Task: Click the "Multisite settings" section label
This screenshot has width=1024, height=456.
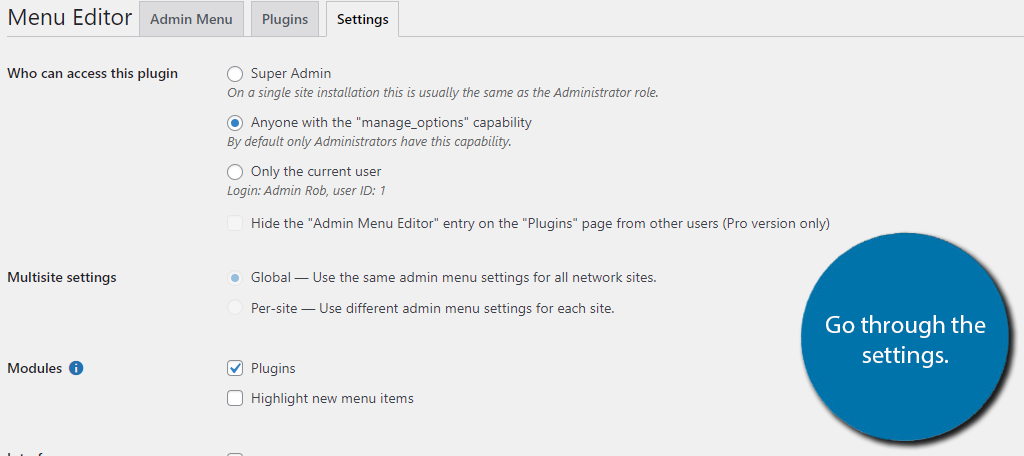Action: click(62, 277)
